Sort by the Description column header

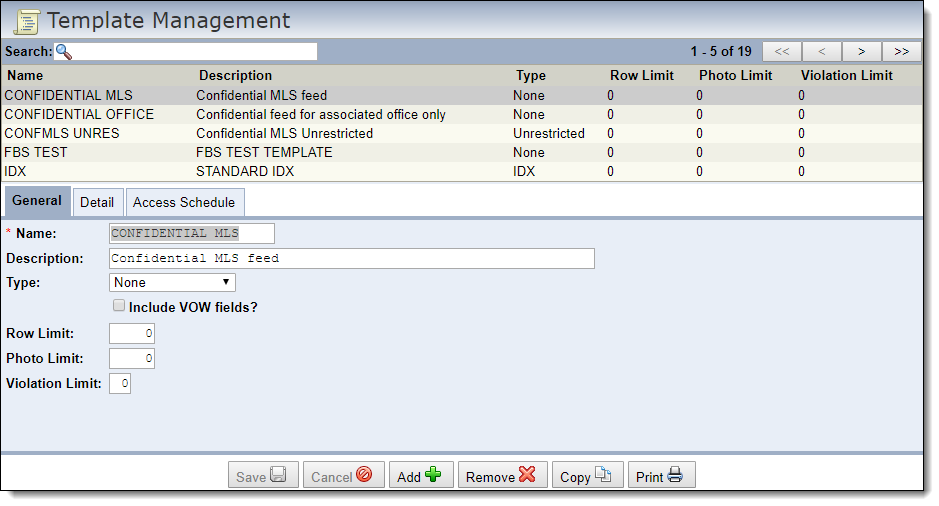click(235, 75)
